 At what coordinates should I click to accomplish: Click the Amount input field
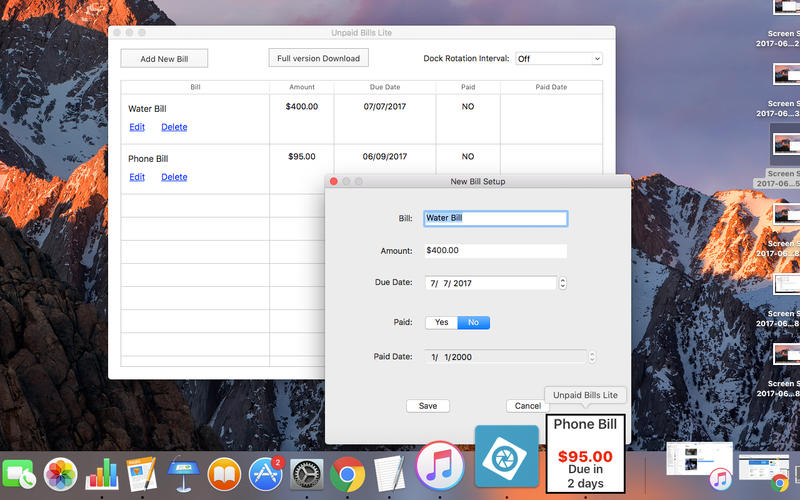495,251
